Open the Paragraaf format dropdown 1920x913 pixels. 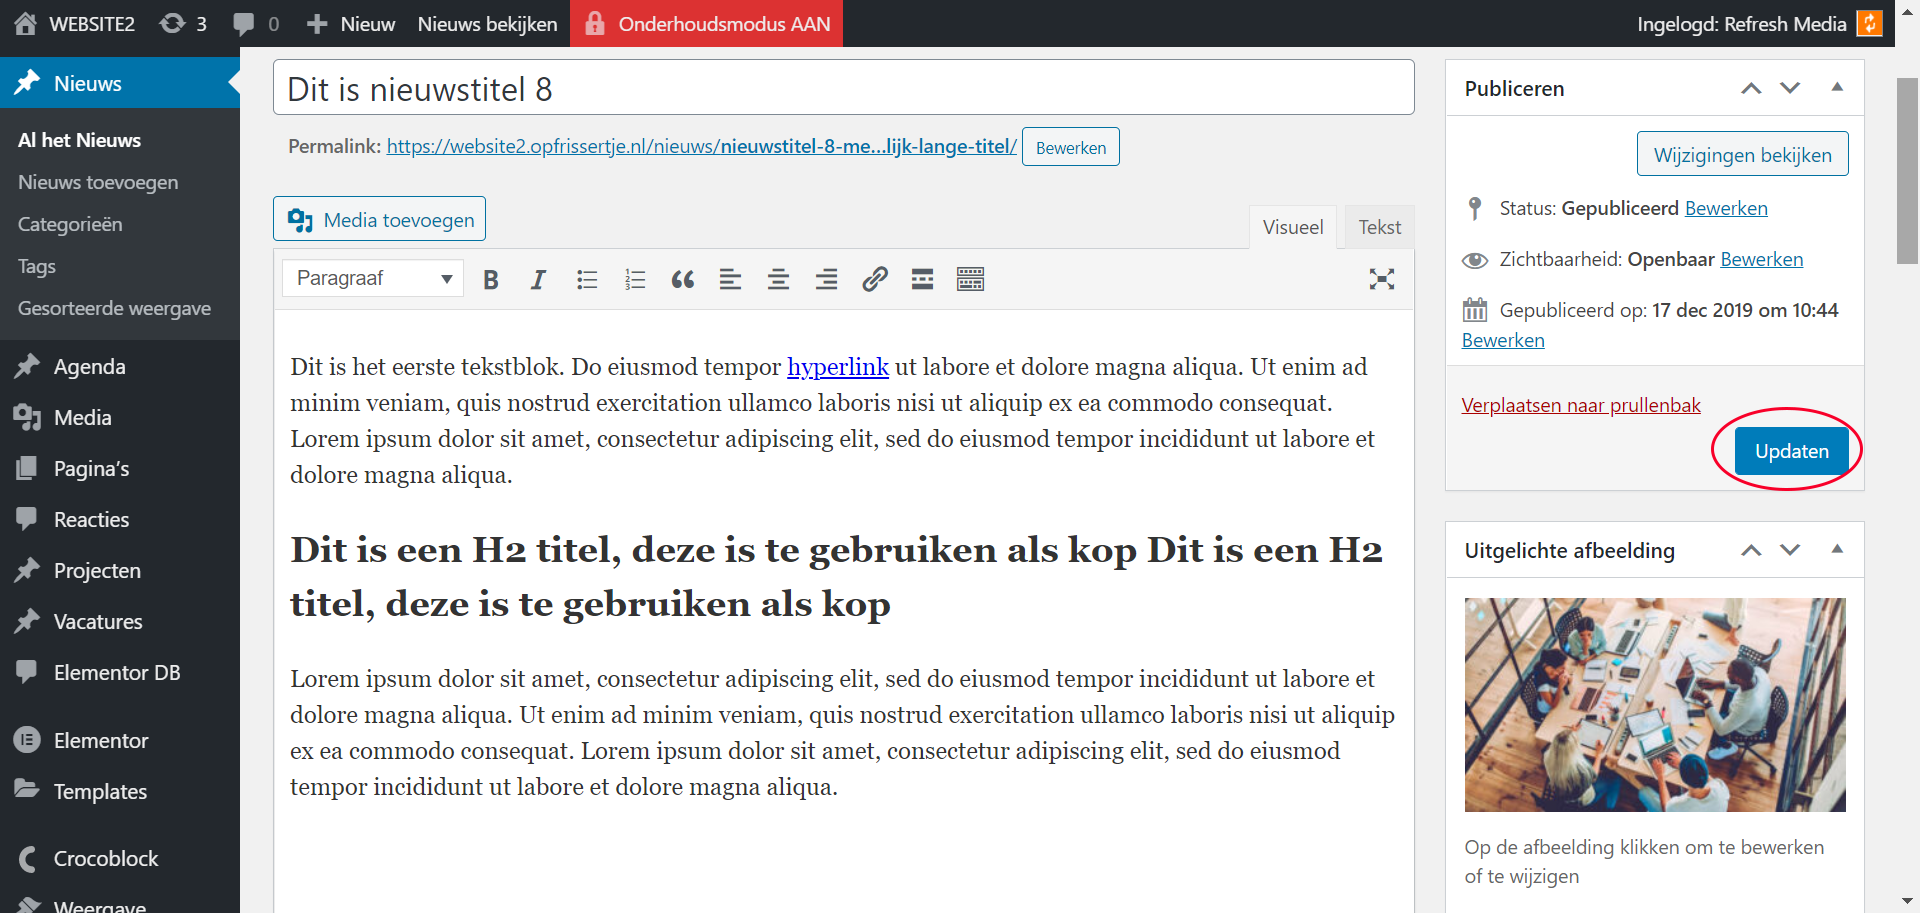(373, 279)
